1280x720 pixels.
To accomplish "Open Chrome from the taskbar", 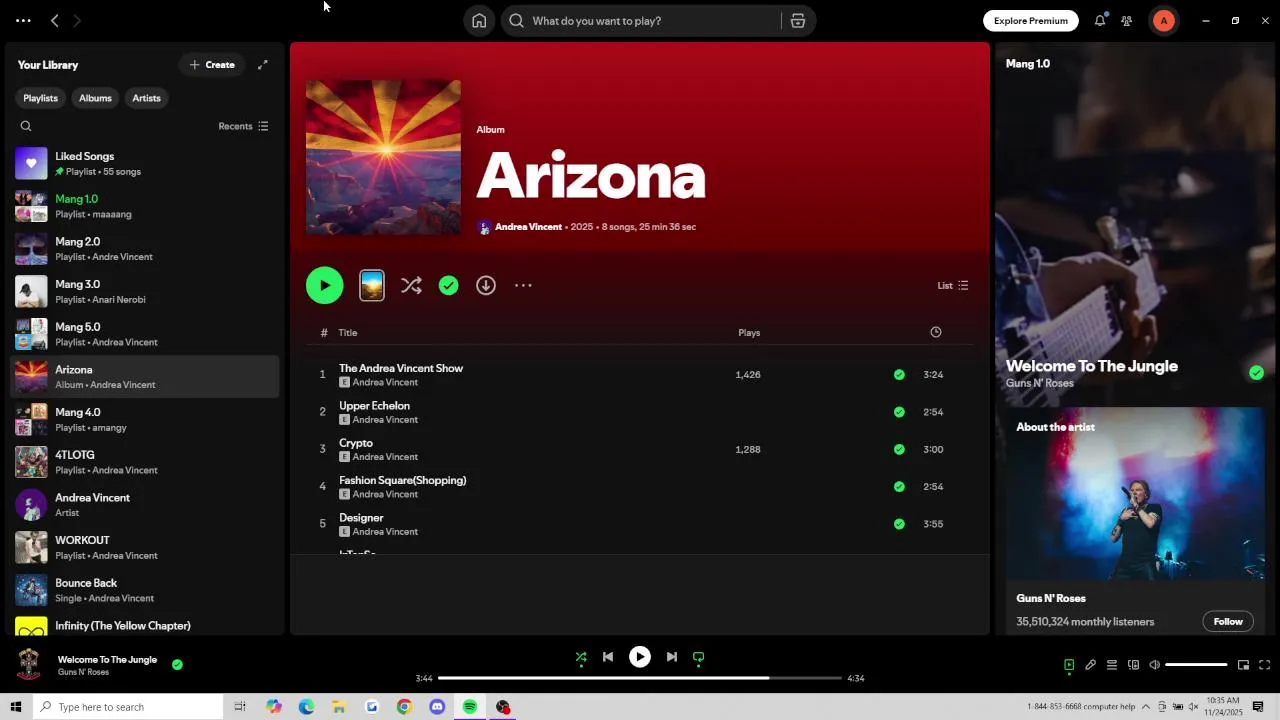I will coord(404,707).
